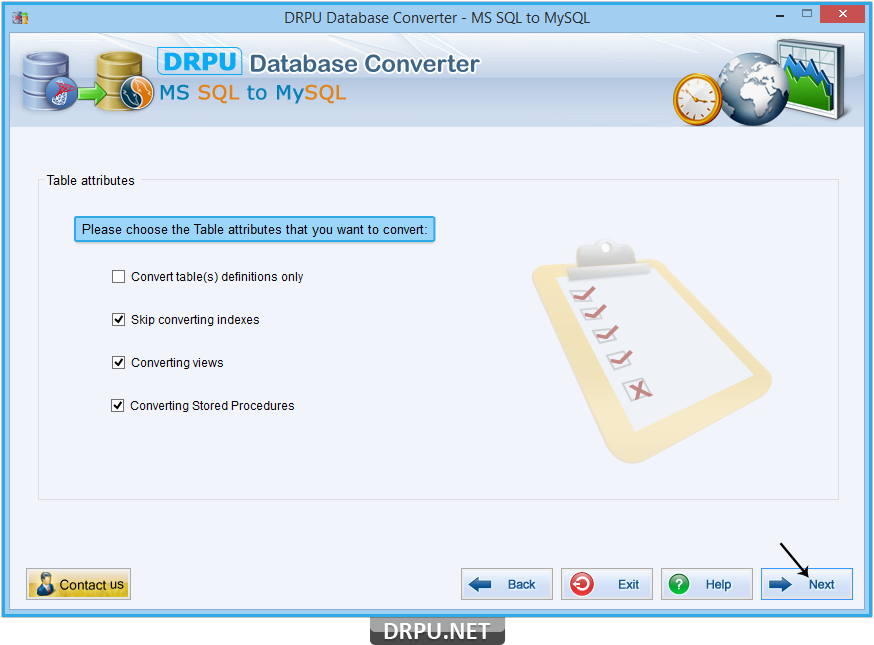Click the 'Database Converter' heading text
This screenshot has height=645, width=874.
coord(365,64)
